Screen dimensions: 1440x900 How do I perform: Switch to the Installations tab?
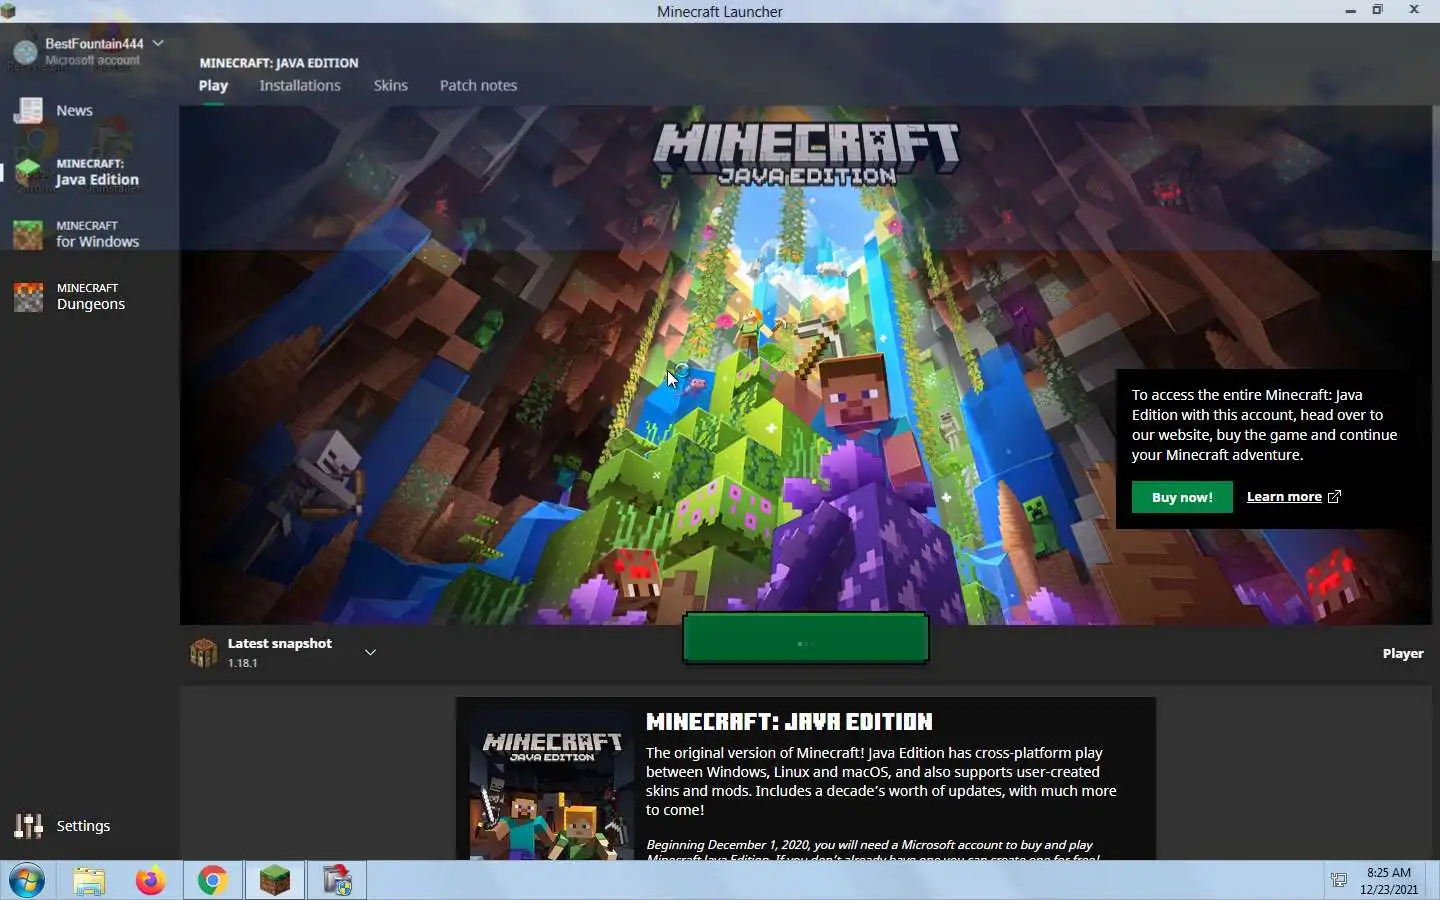300,86
